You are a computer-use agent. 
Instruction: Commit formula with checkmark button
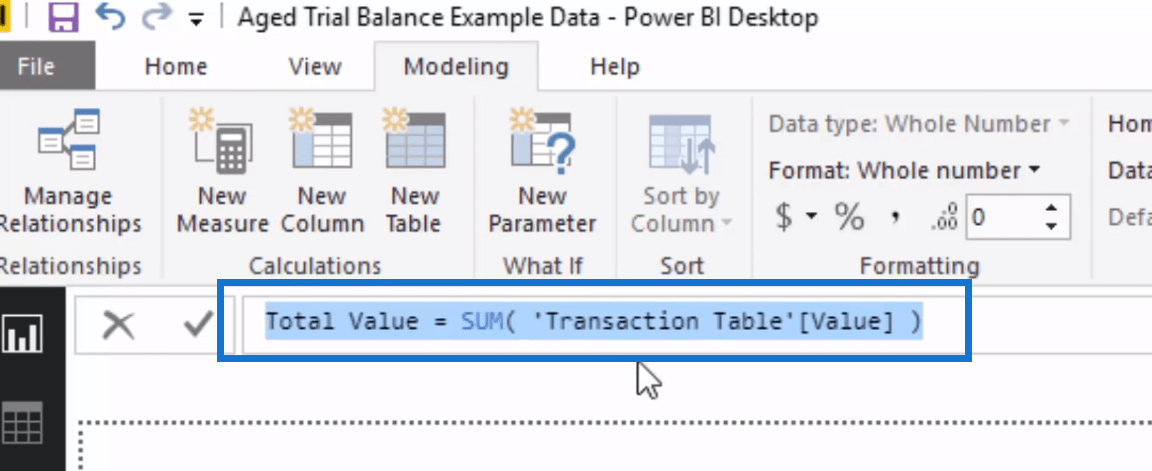198,323
